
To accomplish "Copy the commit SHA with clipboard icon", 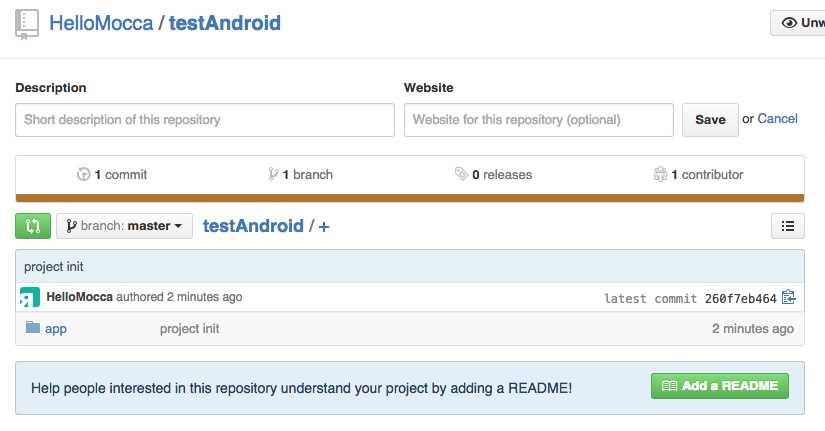I will pyautogui.click(x=788, y=297).
